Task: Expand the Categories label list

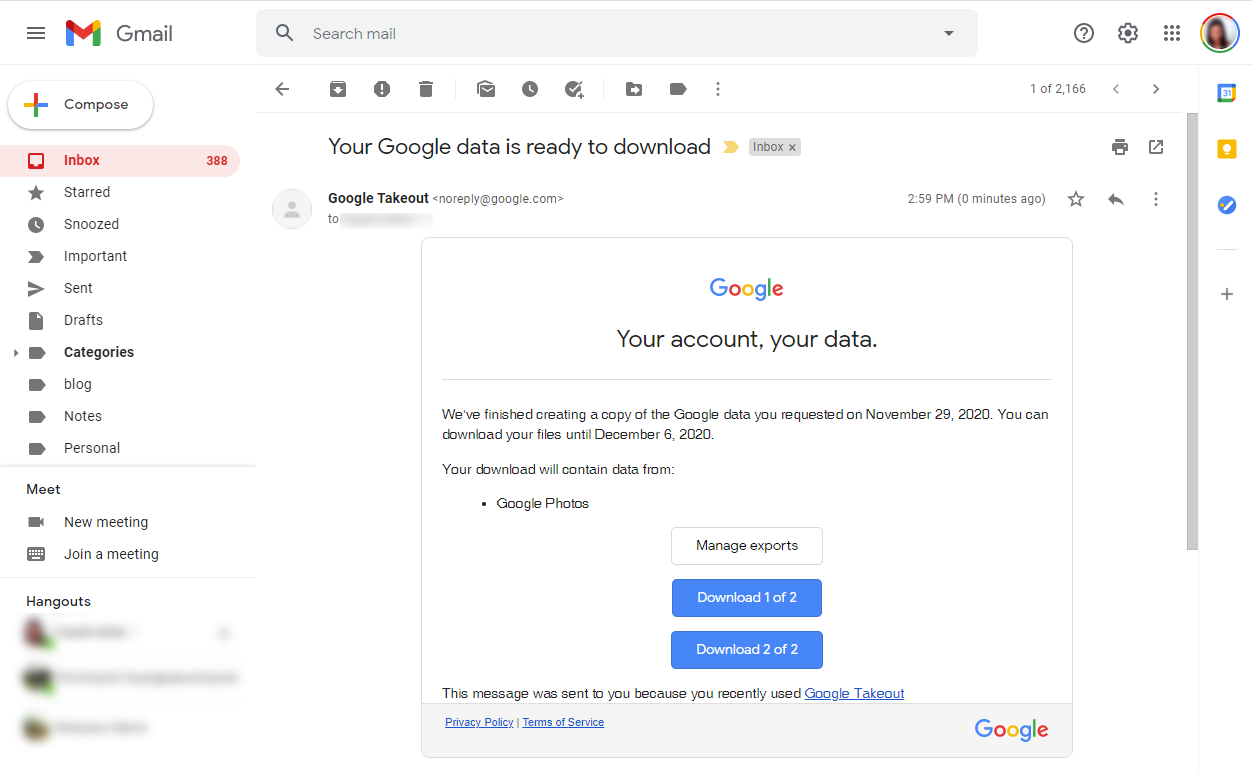Action: [15, 353]
